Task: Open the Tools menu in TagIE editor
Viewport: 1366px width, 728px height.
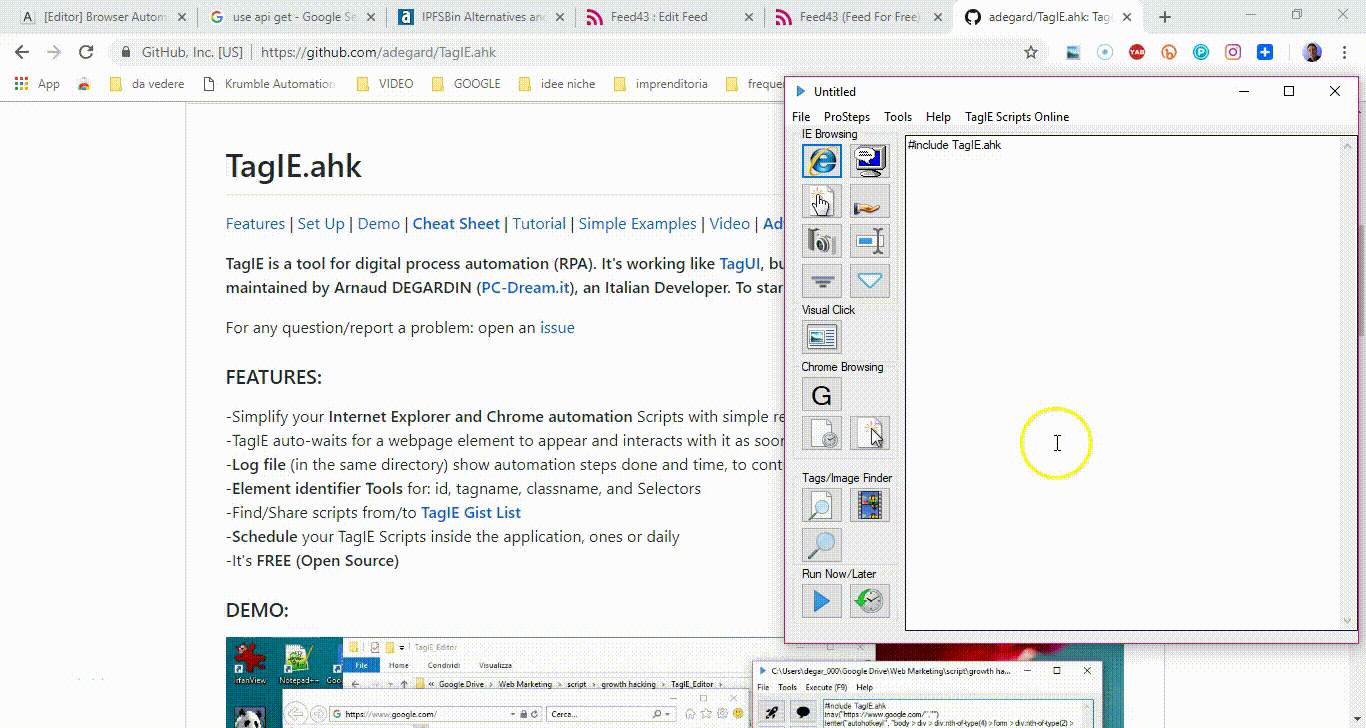Action: point(898,117)
